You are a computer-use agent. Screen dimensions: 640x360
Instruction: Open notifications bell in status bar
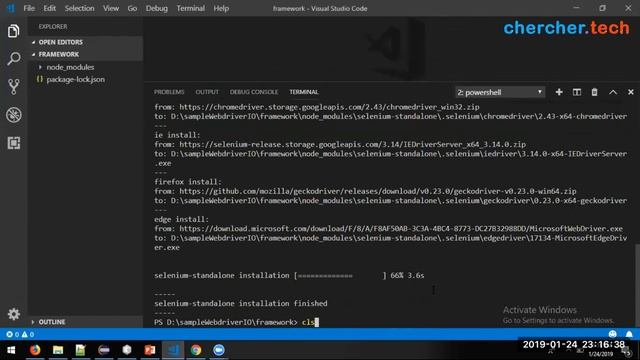[629, 334]
